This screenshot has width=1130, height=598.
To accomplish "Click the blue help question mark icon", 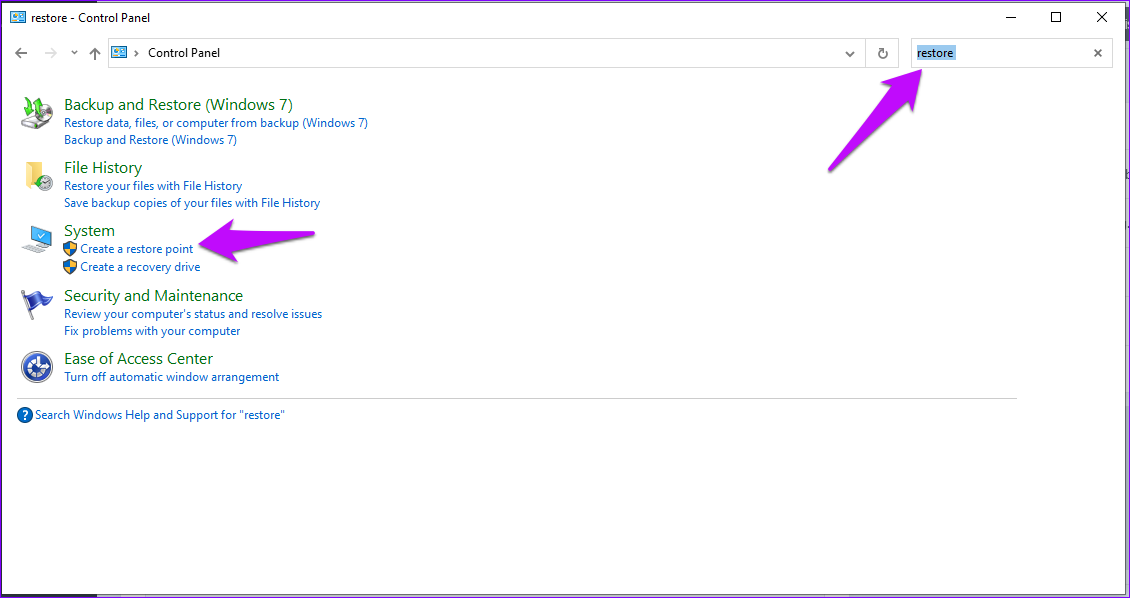I will (25, 415).
